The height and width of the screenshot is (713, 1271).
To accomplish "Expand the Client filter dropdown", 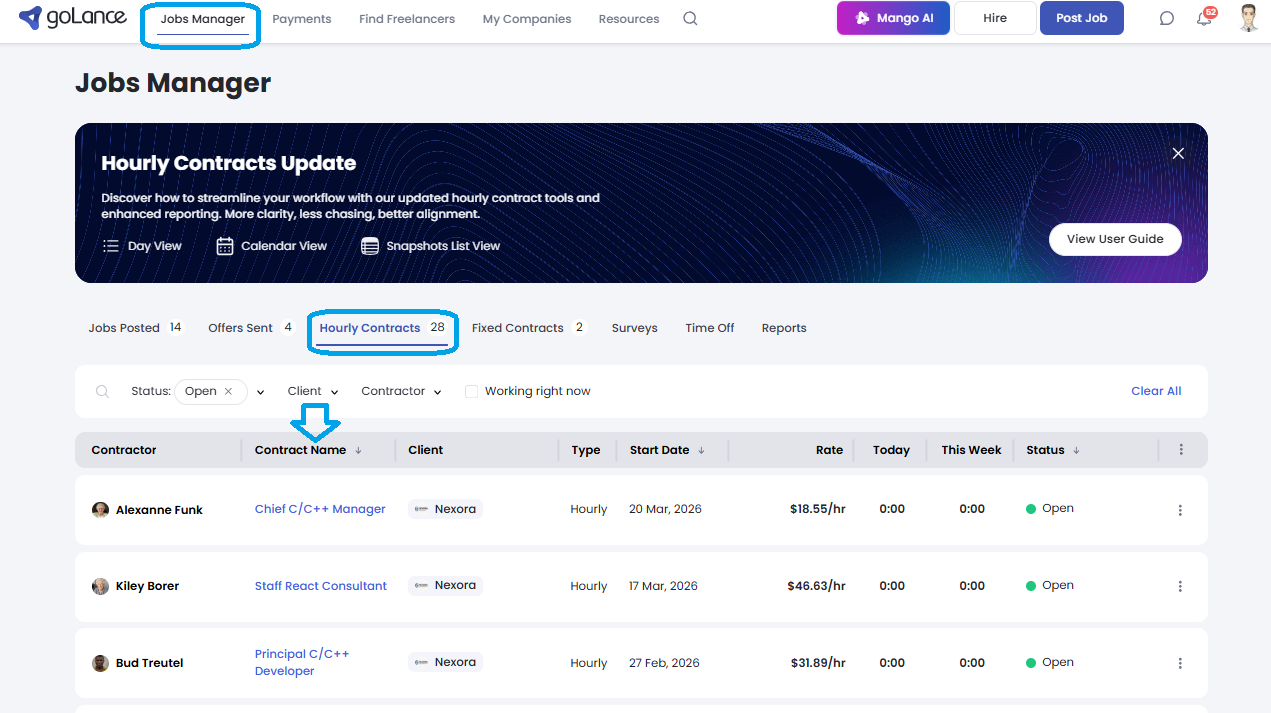I will coord(313,392).
